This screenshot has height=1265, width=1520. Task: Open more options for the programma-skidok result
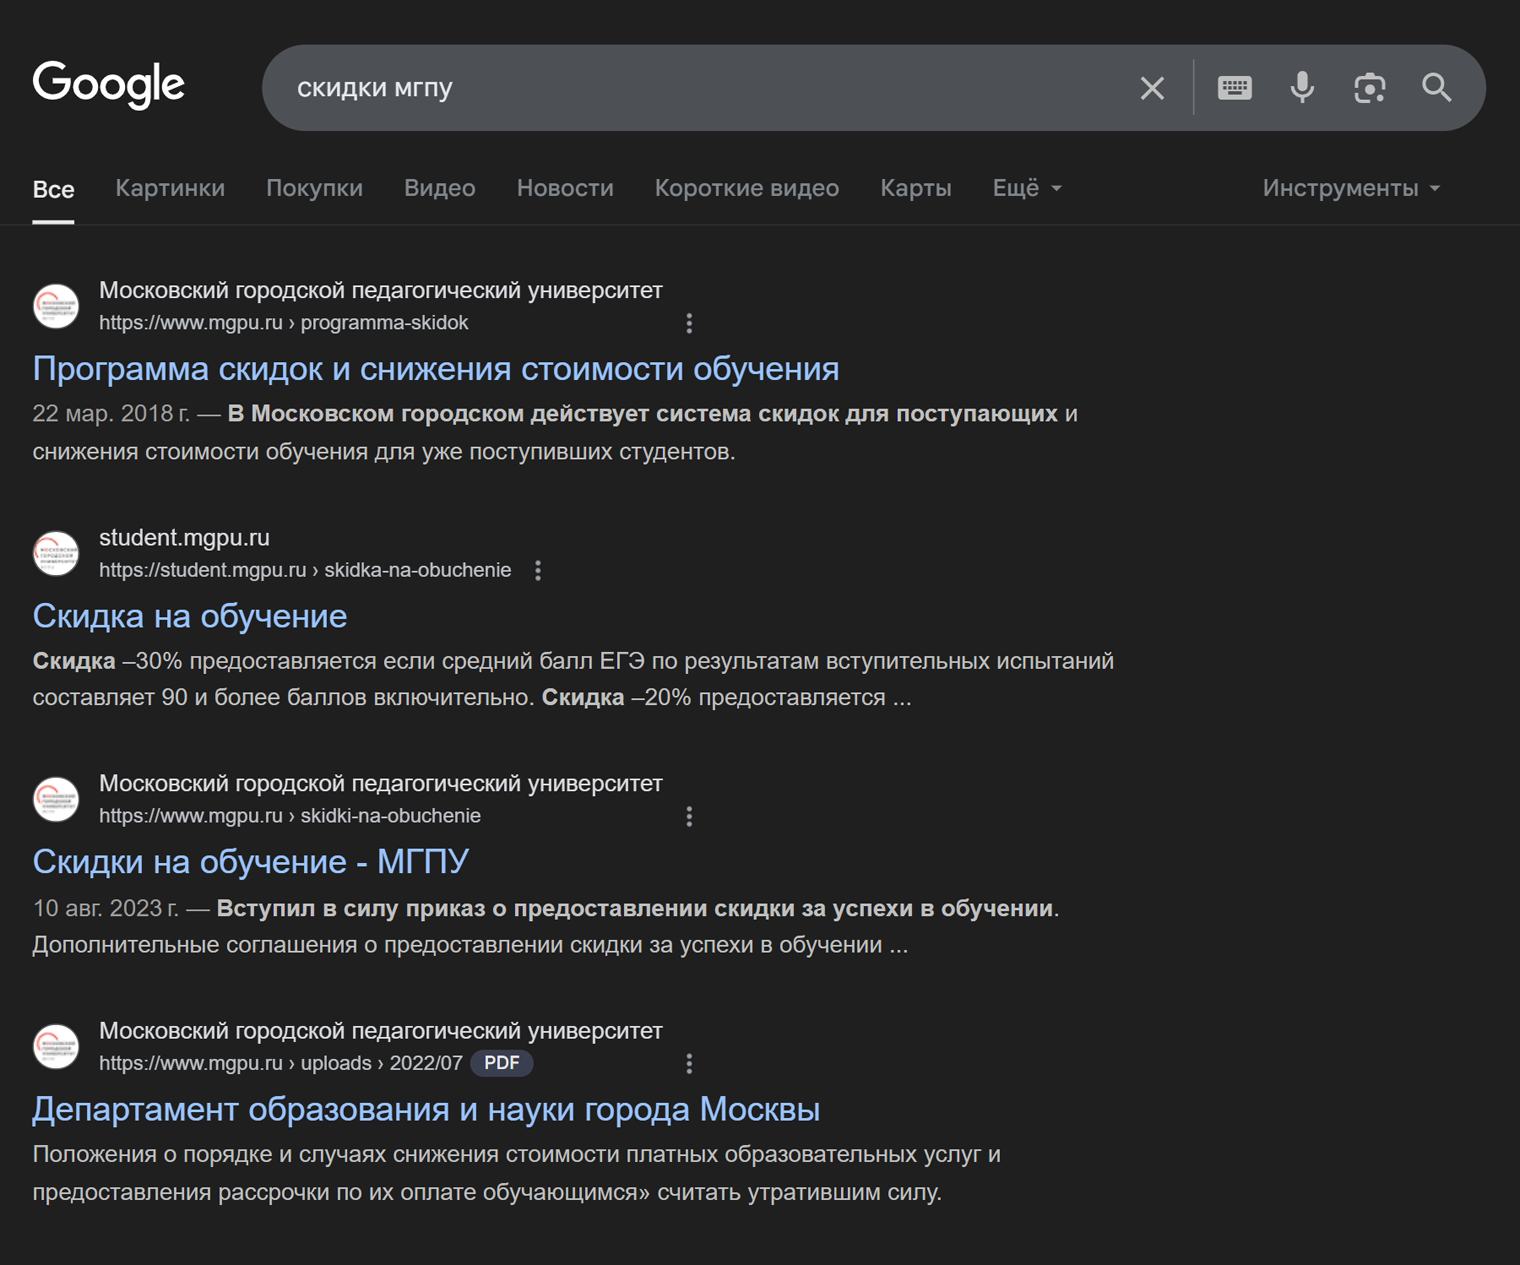(689, 323)
